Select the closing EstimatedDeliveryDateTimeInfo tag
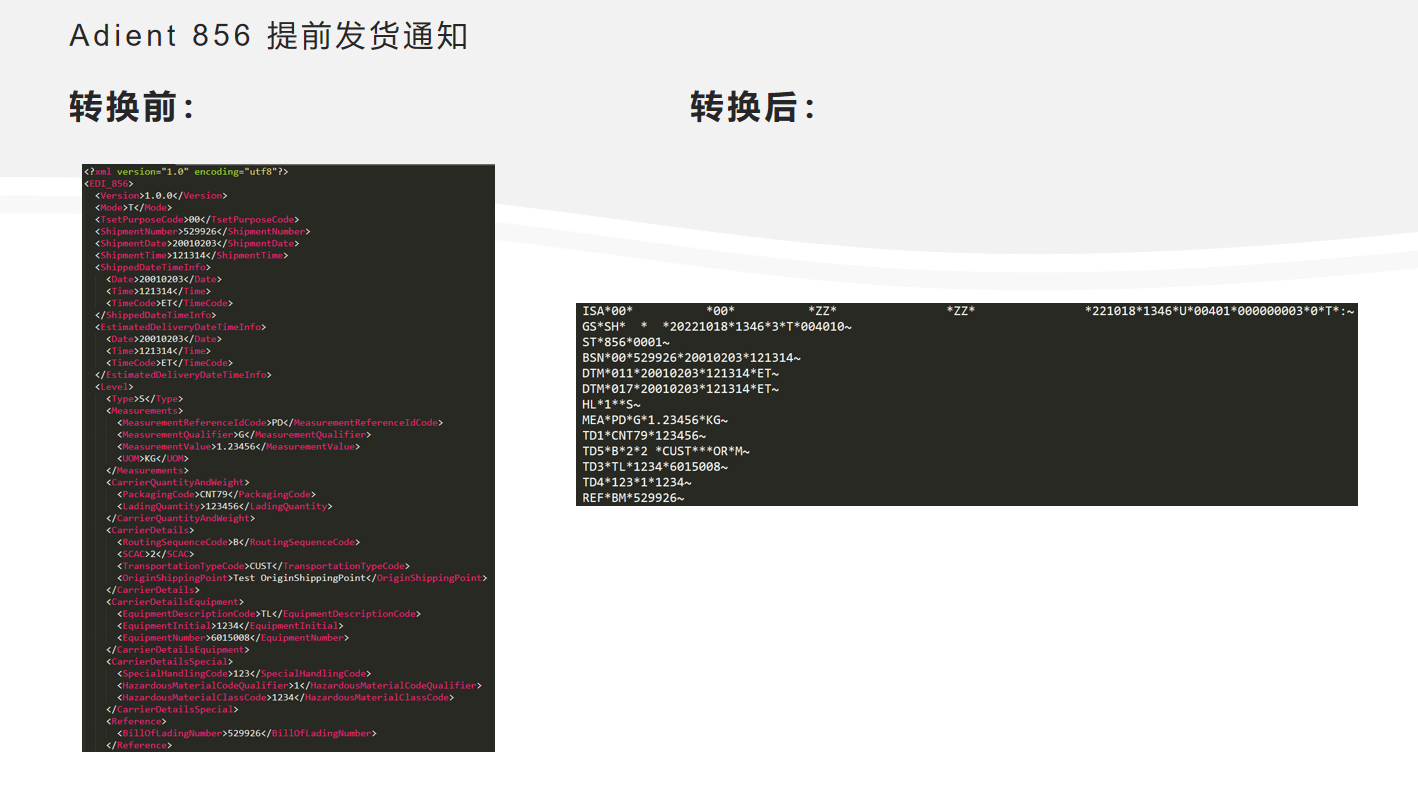The width and height of the screenshot is (1418, 792). pyautogui.click(x=183, y=375)
